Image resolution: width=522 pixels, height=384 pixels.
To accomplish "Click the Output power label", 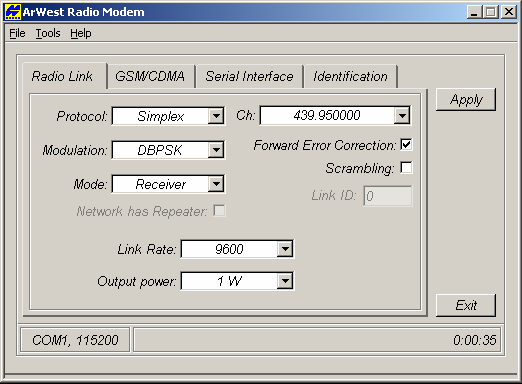I will tap(136, 282).
